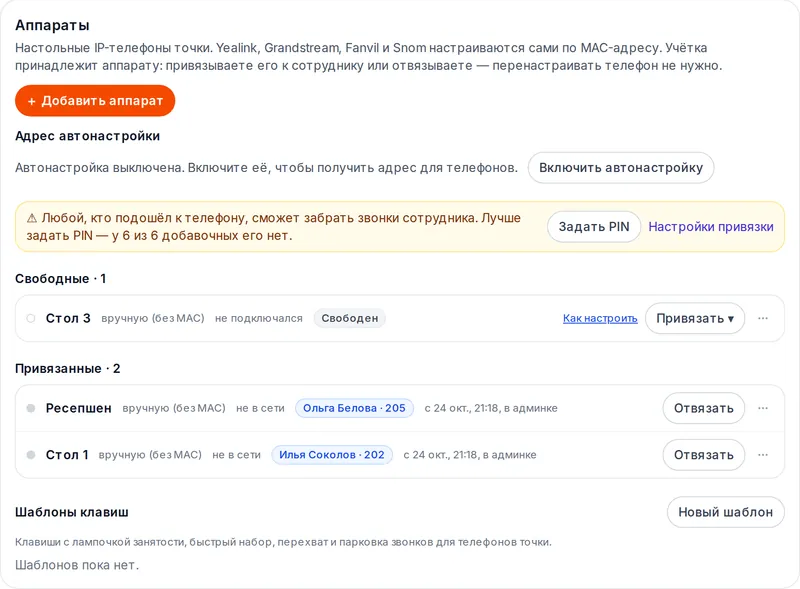This screenshot has height=589, width=800.
Task: Click the Шаблоны клавиш heading
Action: point(71,512)
